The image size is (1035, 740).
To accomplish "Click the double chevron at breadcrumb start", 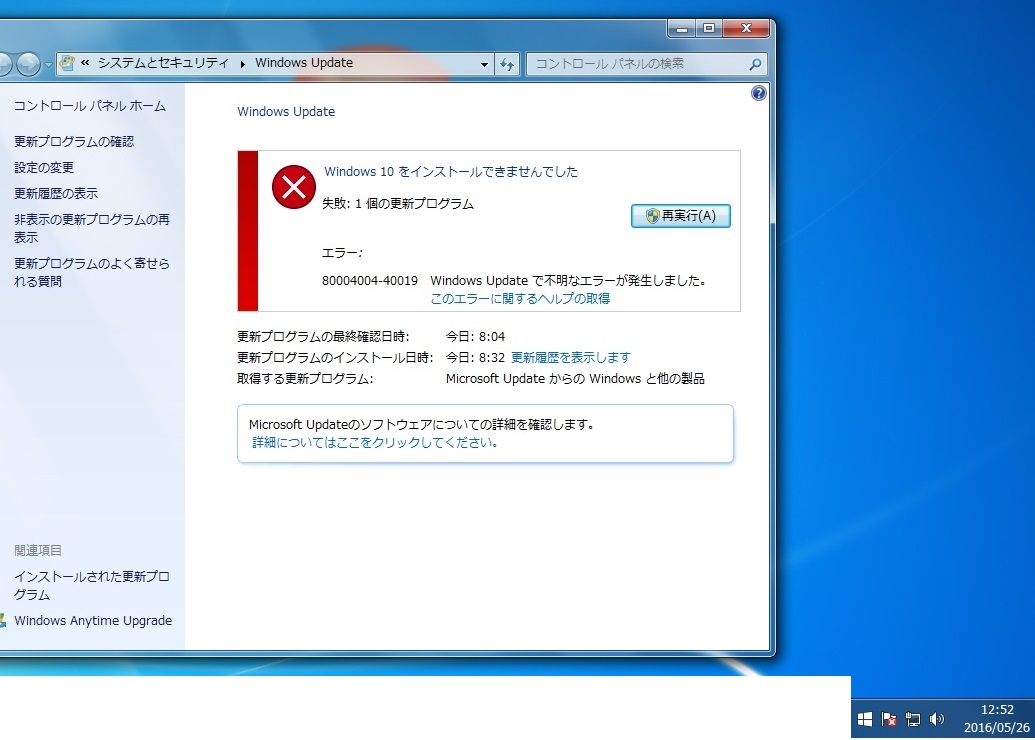I will 85,63.
